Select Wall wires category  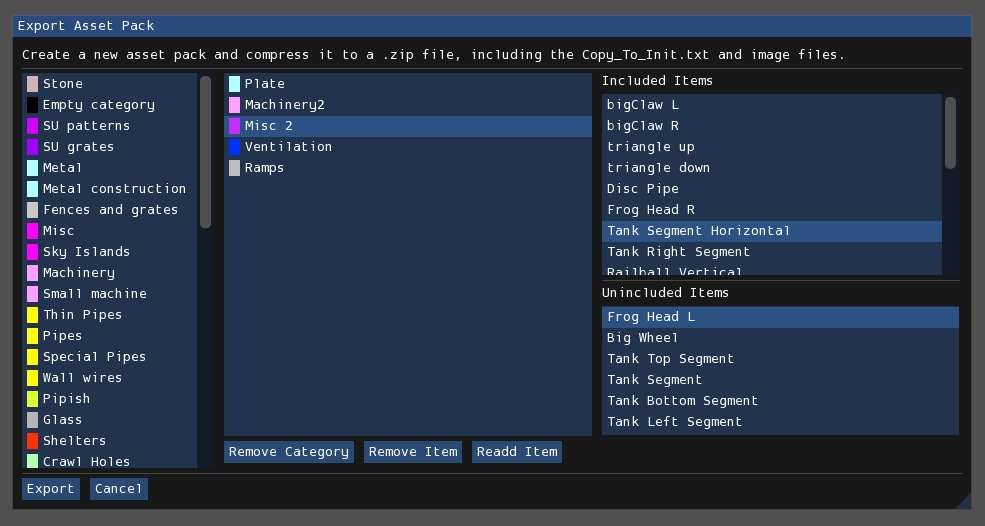pyautogui.click(x=110, y=378)
